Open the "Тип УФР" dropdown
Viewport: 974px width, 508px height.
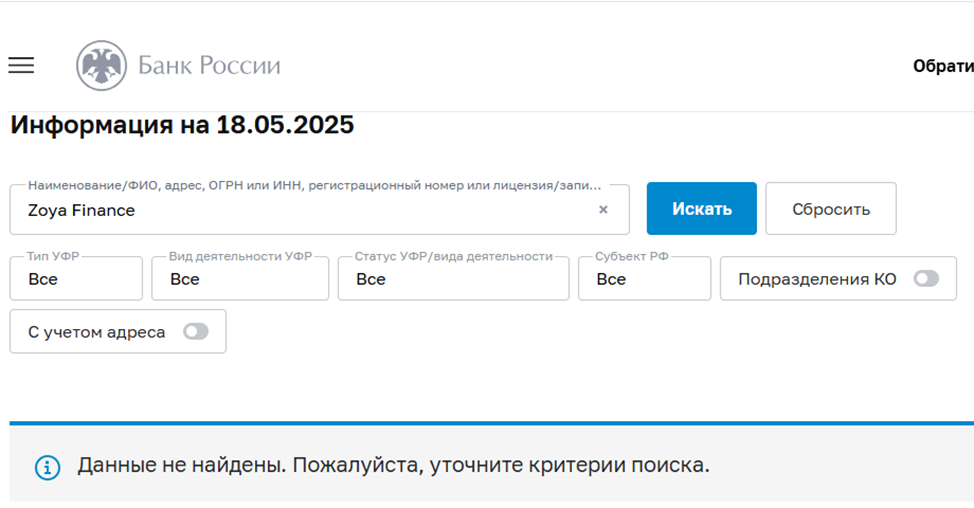[x=76, y=279]
